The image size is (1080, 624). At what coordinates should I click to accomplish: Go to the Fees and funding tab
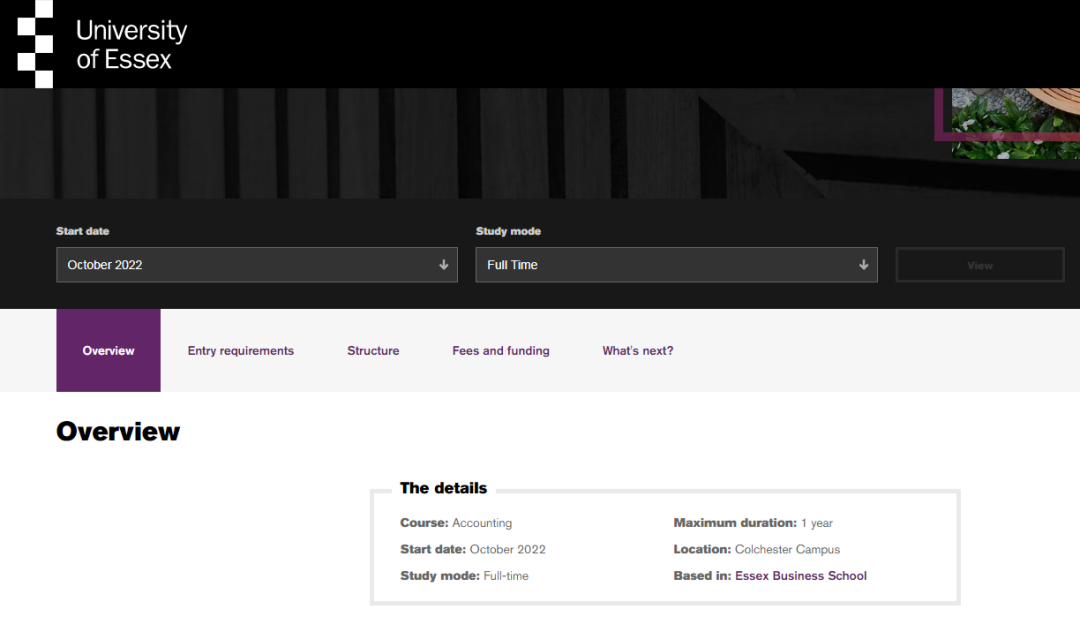click(501, 351)
